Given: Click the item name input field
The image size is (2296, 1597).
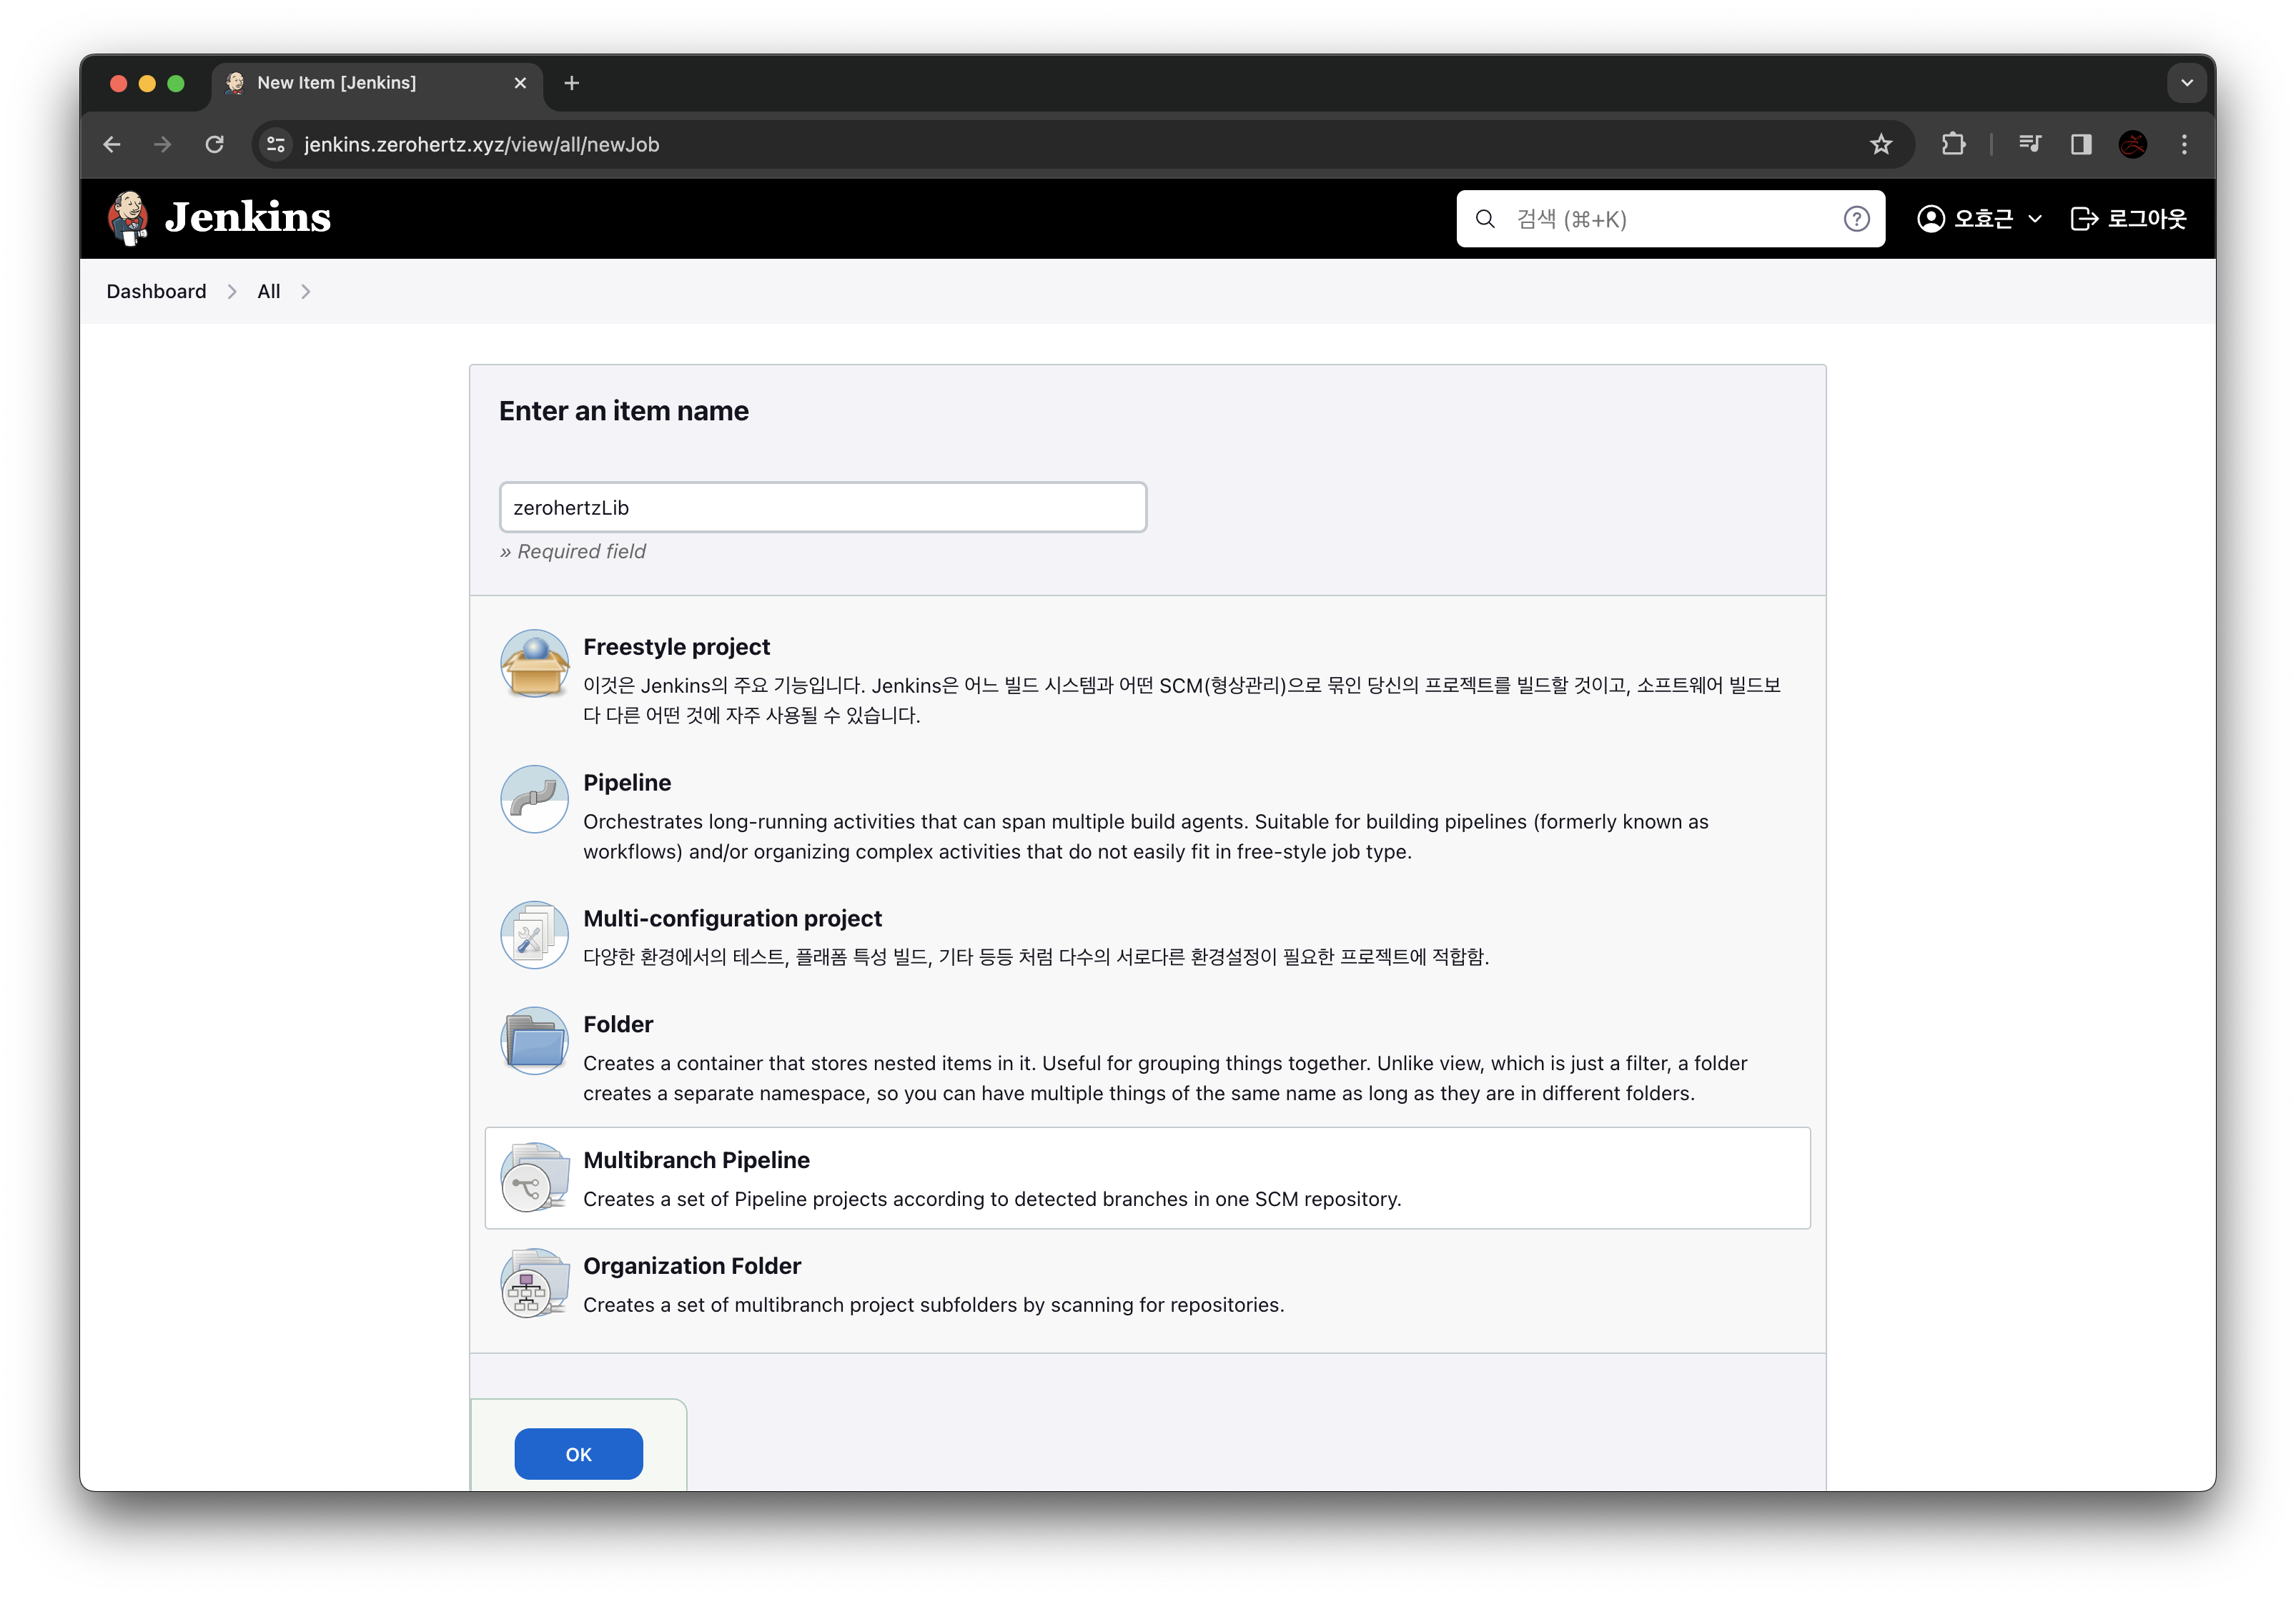Looking at the screenshot, I should 823,507.
